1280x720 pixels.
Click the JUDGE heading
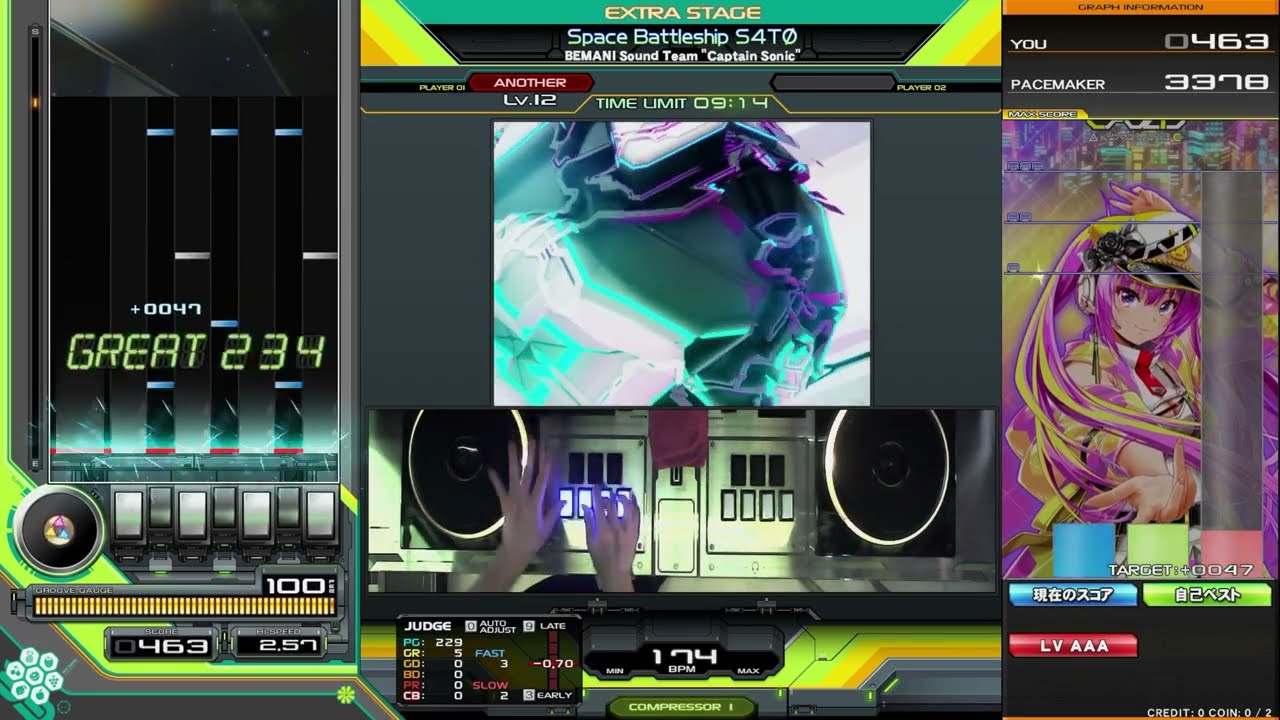[x=428, y=626]
